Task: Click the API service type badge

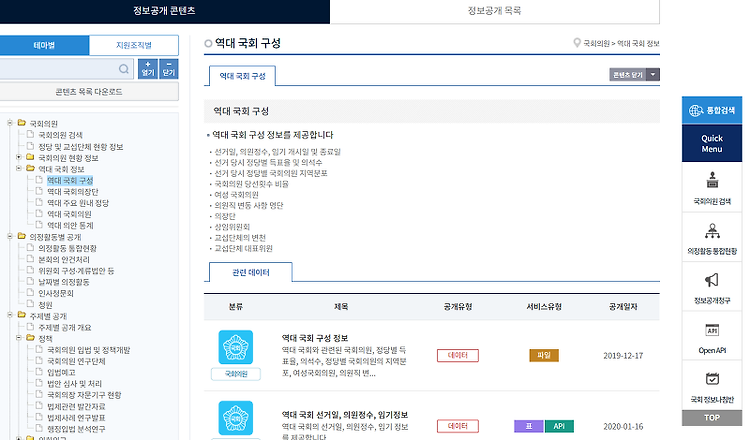Action: 559,426
